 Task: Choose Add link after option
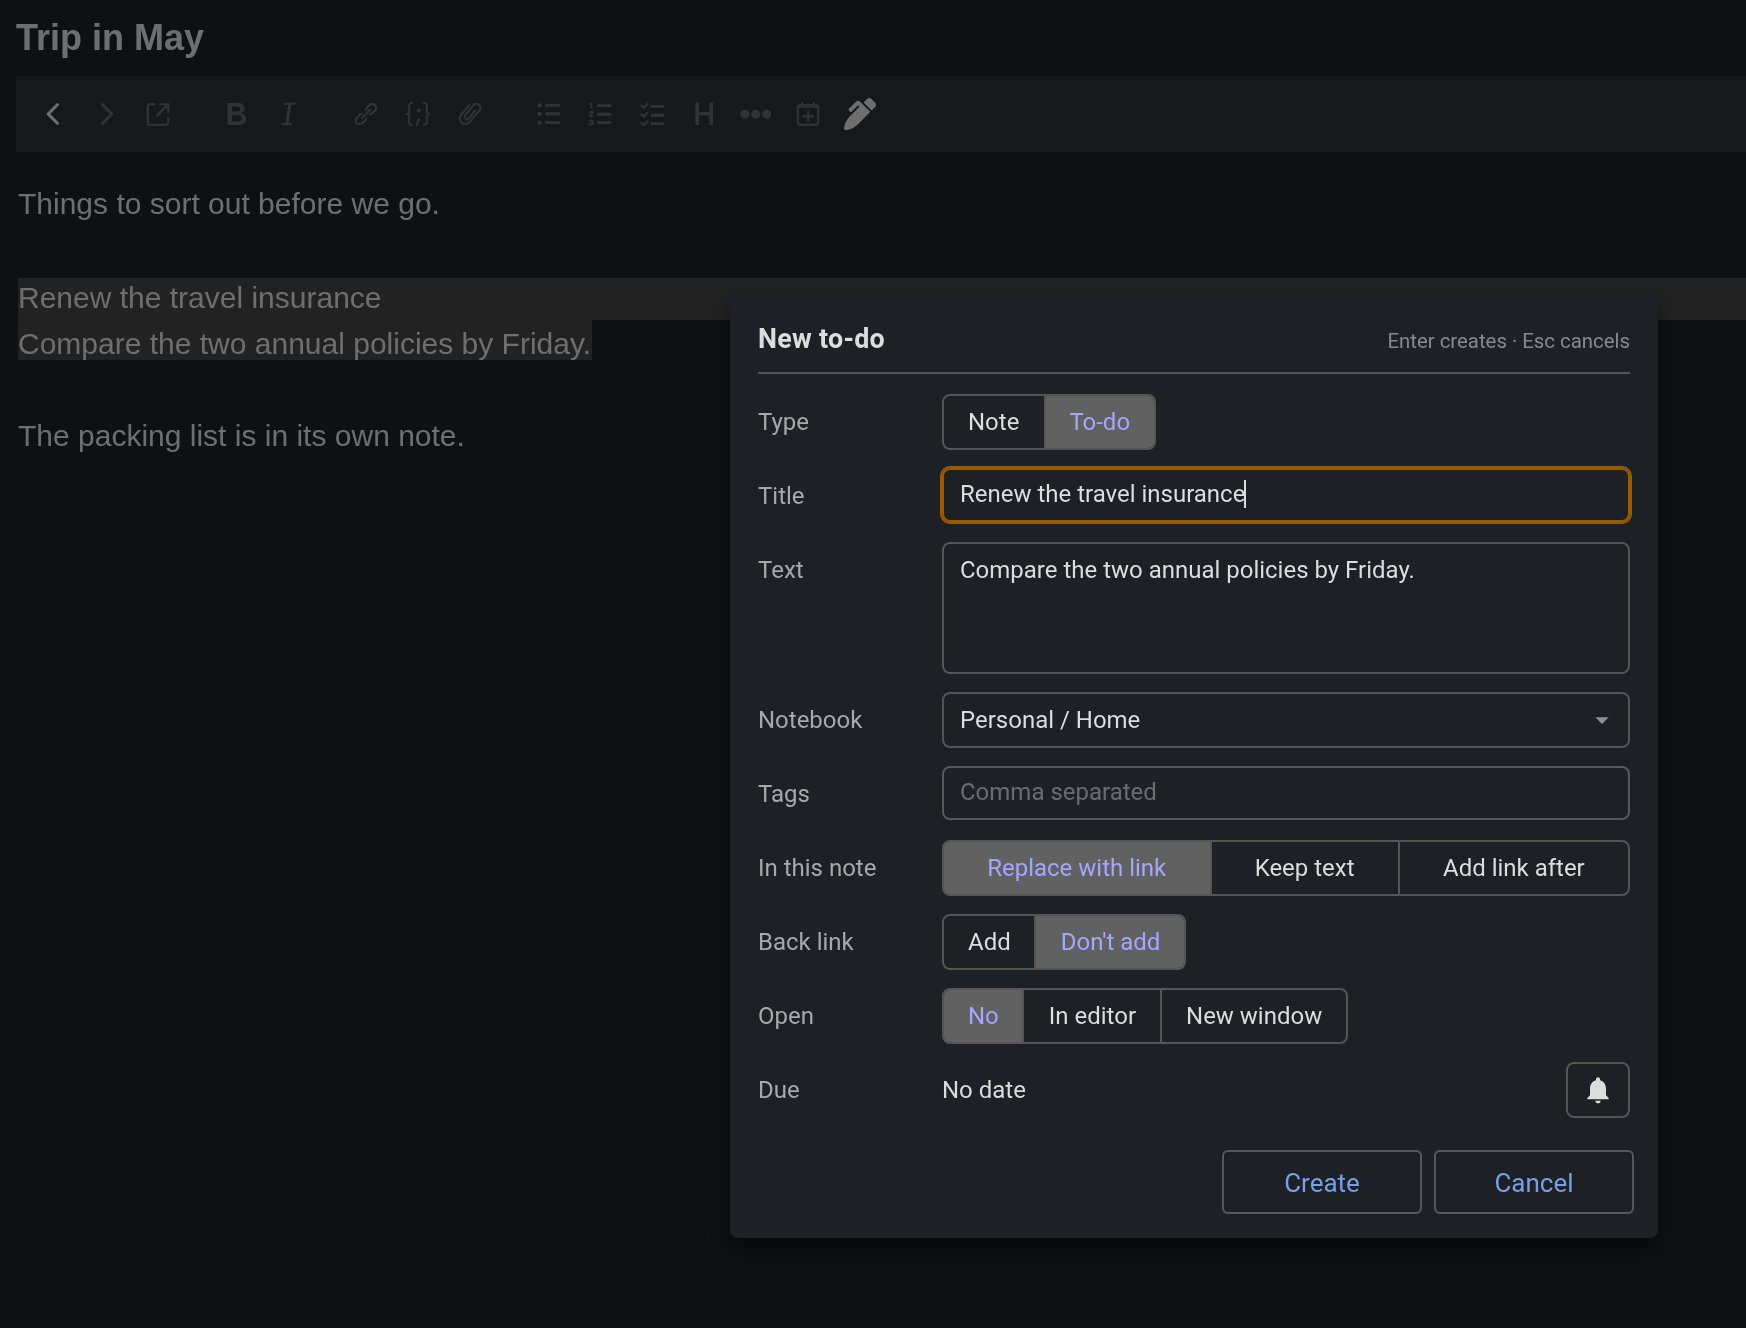(1514, 868)
